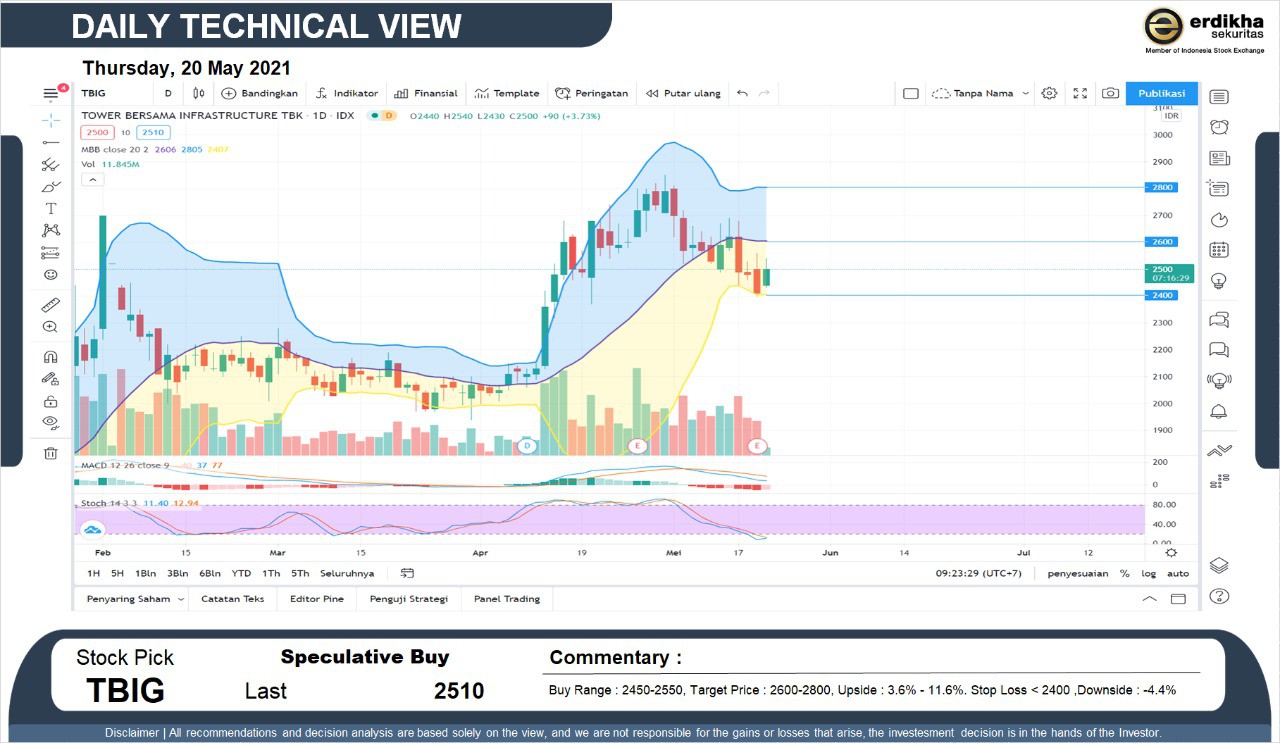The width and height of the screenshot is (1280, 743).
Task: Toggle drawing visibility with the eye icon
Action: [x=51, y=422]
